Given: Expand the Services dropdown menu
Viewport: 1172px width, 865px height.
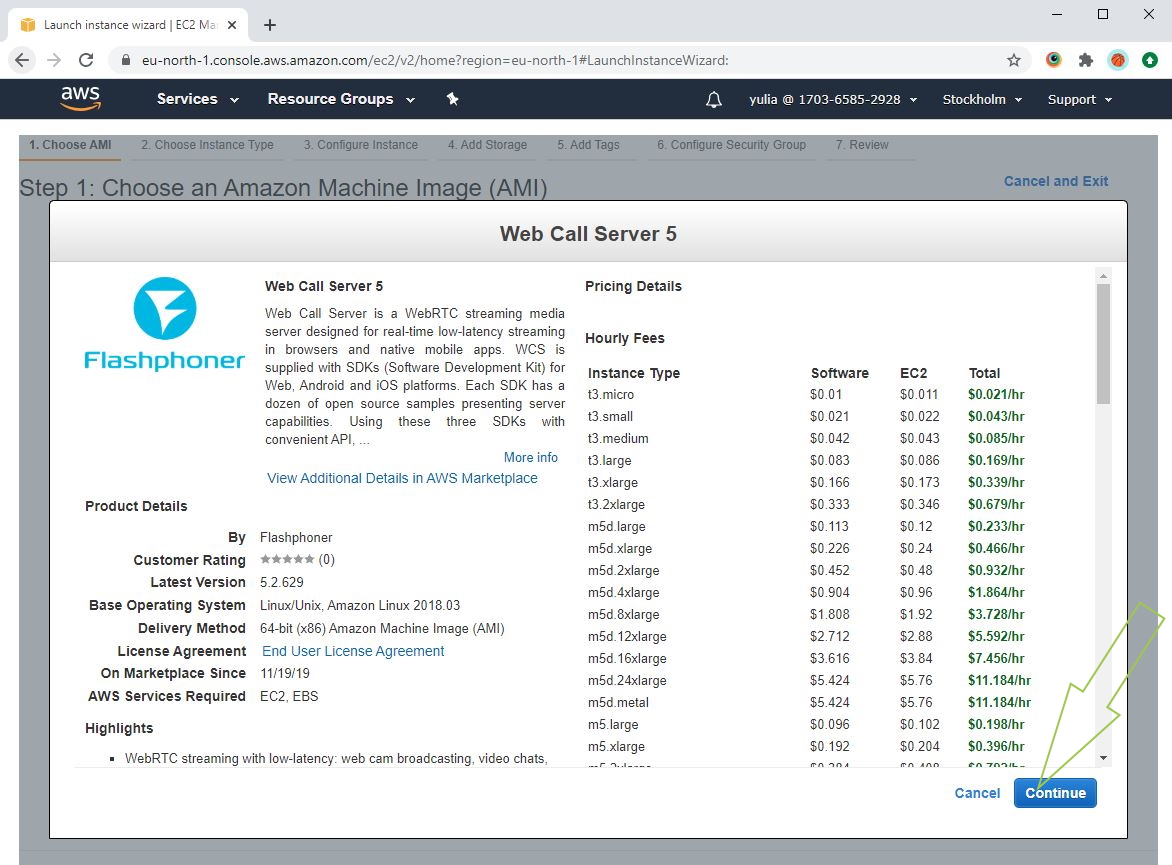Looking at the screenshot, I should (197, 99).
